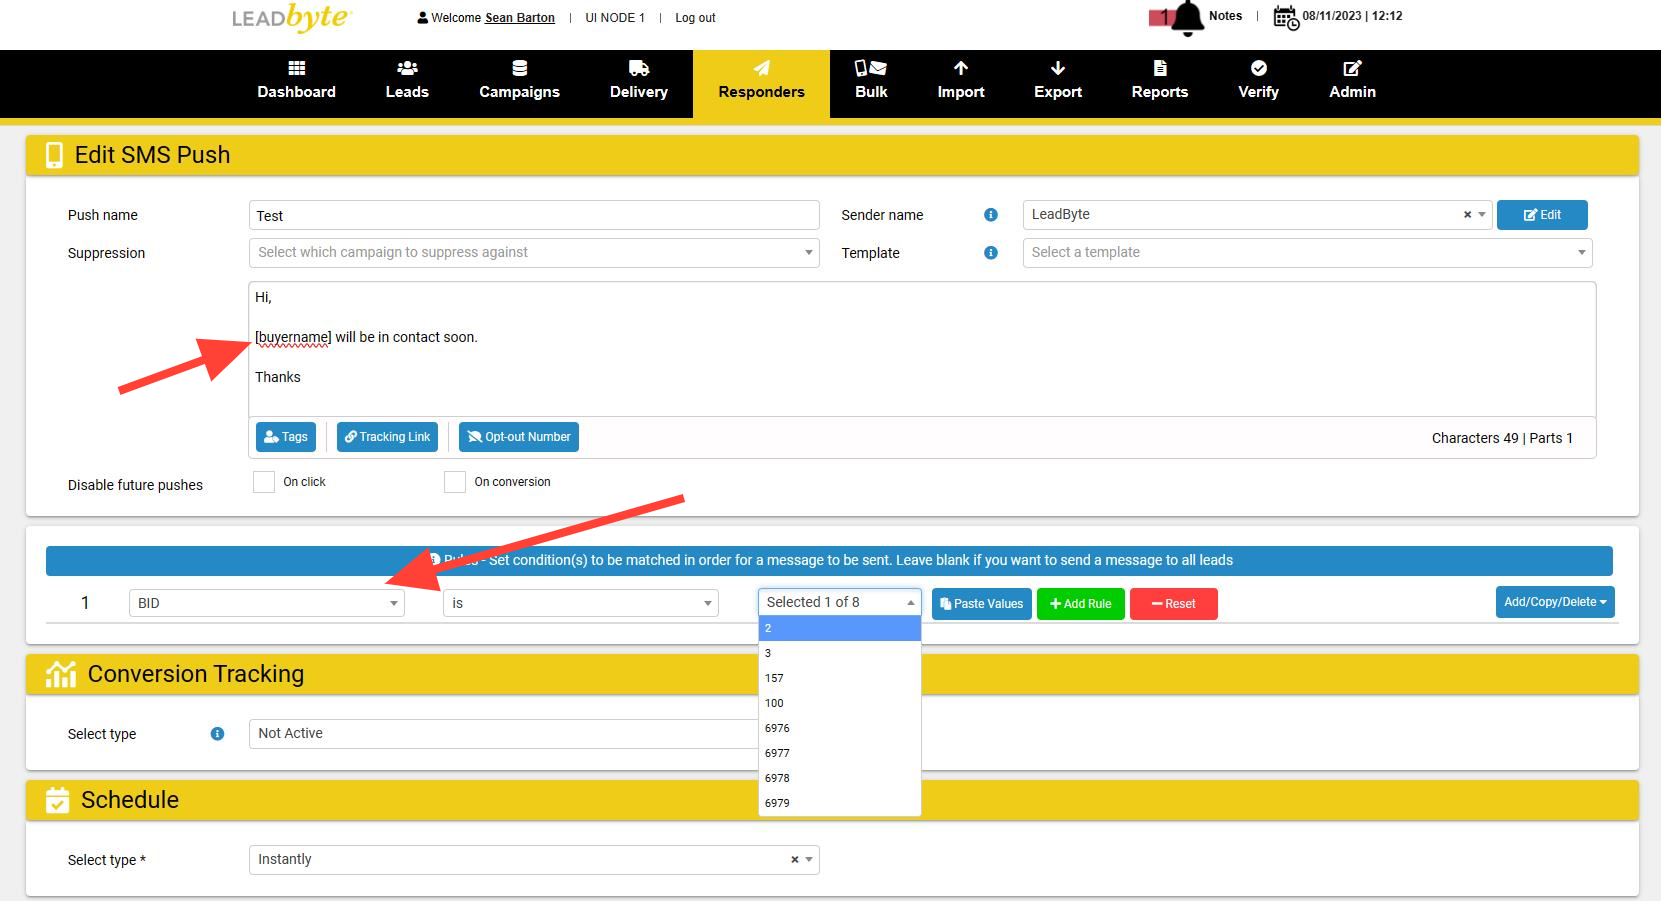Screen dimensions: 1661x901
Task: Click the Paste Values button
Action: 982,604
